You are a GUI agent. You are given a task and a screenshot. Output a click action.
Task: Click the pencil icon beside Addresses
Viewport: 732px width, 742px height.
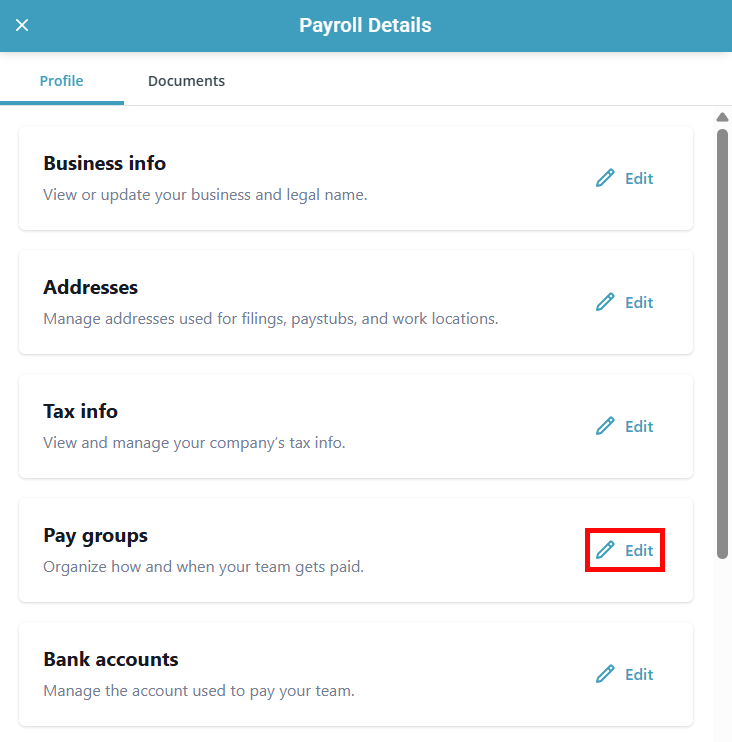click(605, 302)
